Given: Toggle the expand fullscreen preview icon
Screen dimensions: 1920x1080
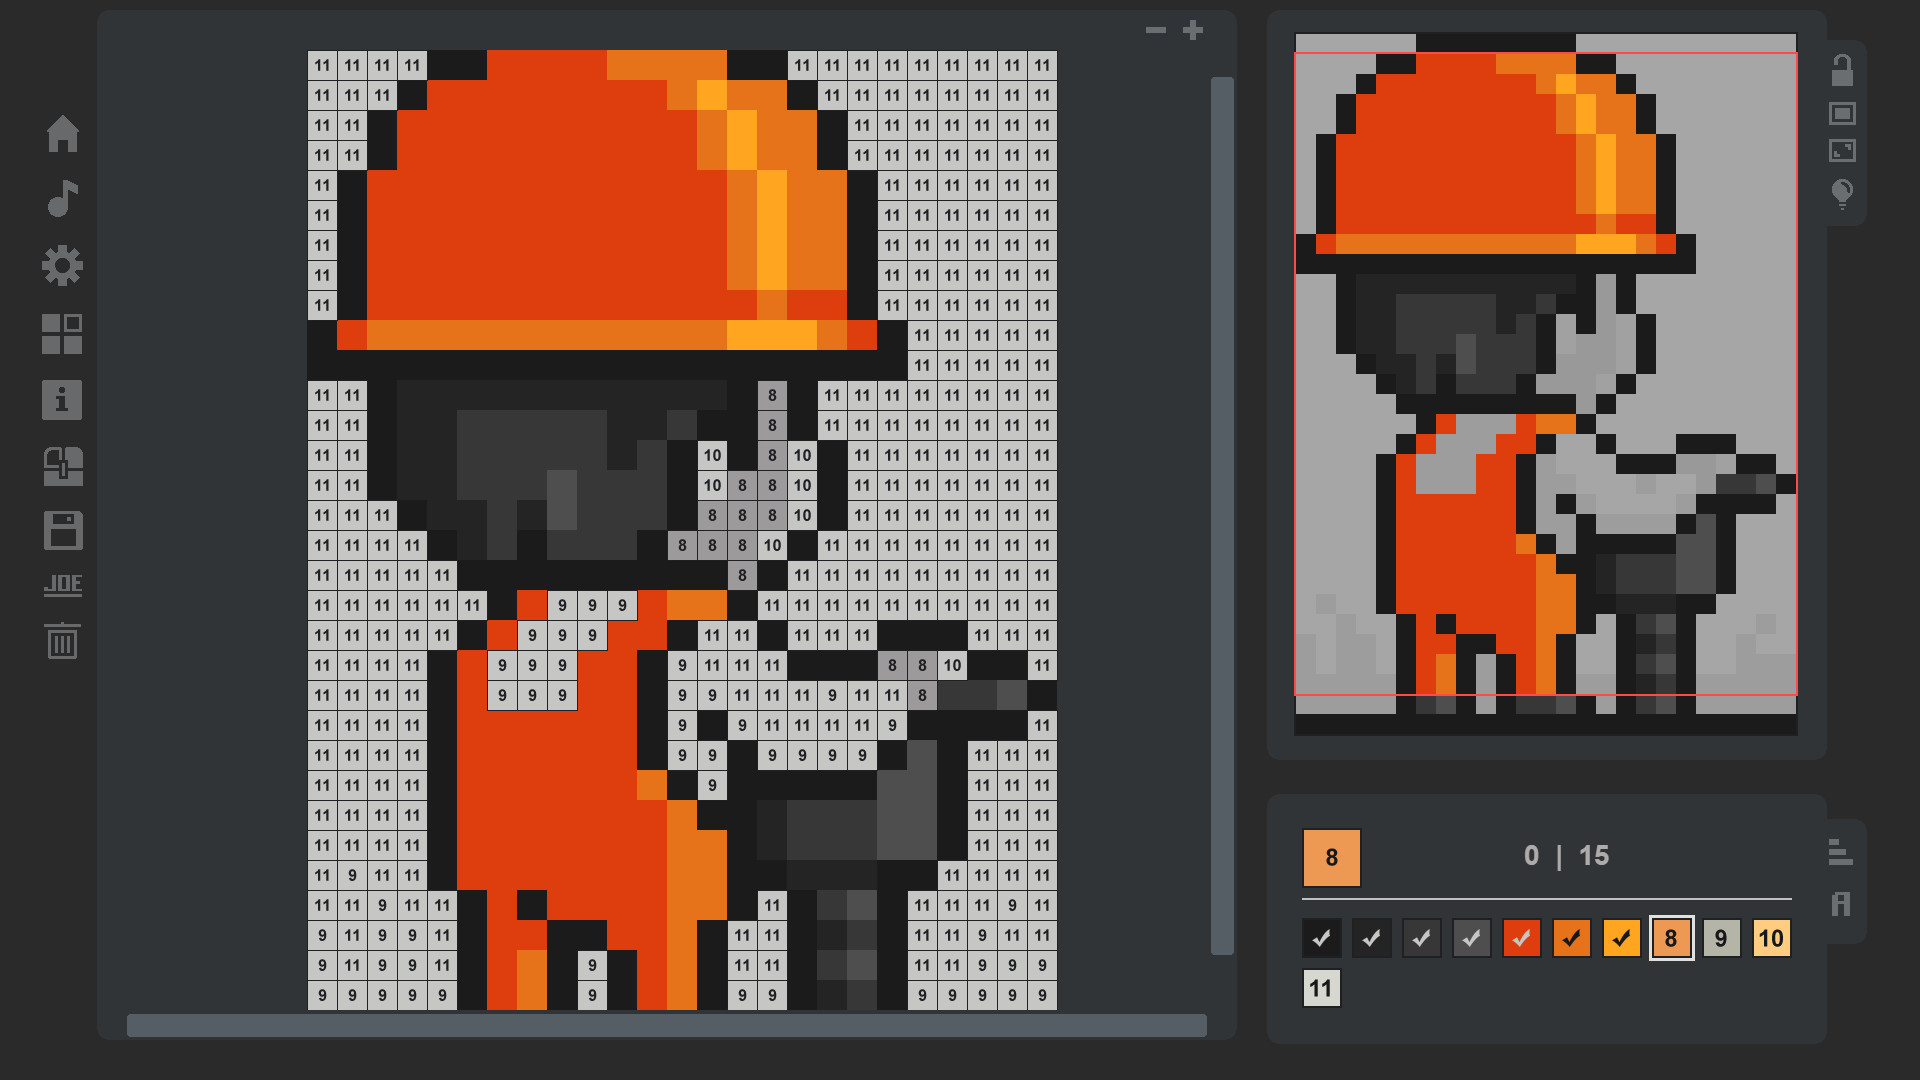Looking at the screenshot, I should point(1842,151).
